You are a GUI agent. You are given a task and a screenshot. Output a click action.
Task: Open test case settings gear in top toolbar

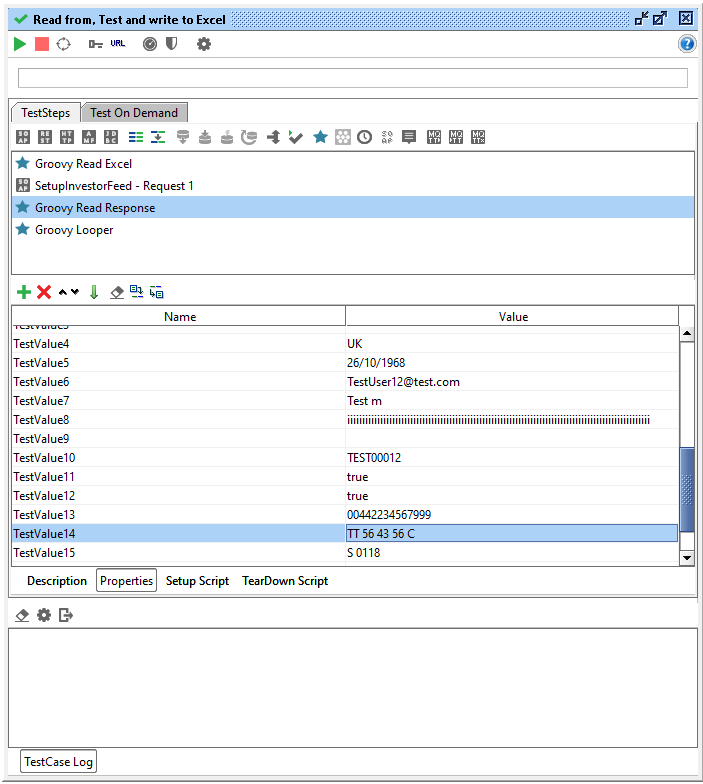pyautogui.click(x=204, y=44)
